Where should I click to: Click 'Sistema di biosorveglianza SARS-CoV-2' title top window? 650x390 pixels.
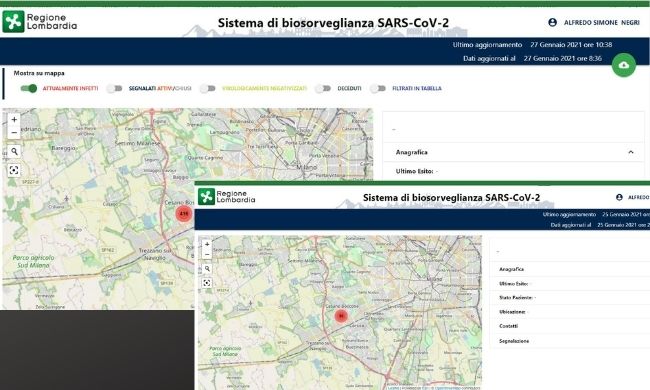tap(333, 23)
